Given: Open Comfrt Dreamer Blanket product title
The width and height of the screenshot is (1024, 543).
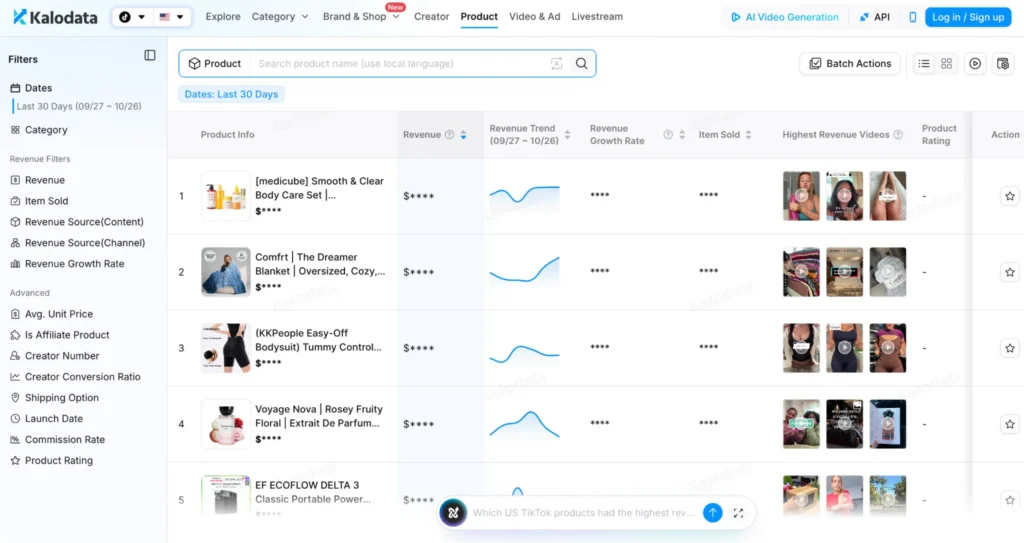Looking at the screenshot, I should [x=320, y=264].
